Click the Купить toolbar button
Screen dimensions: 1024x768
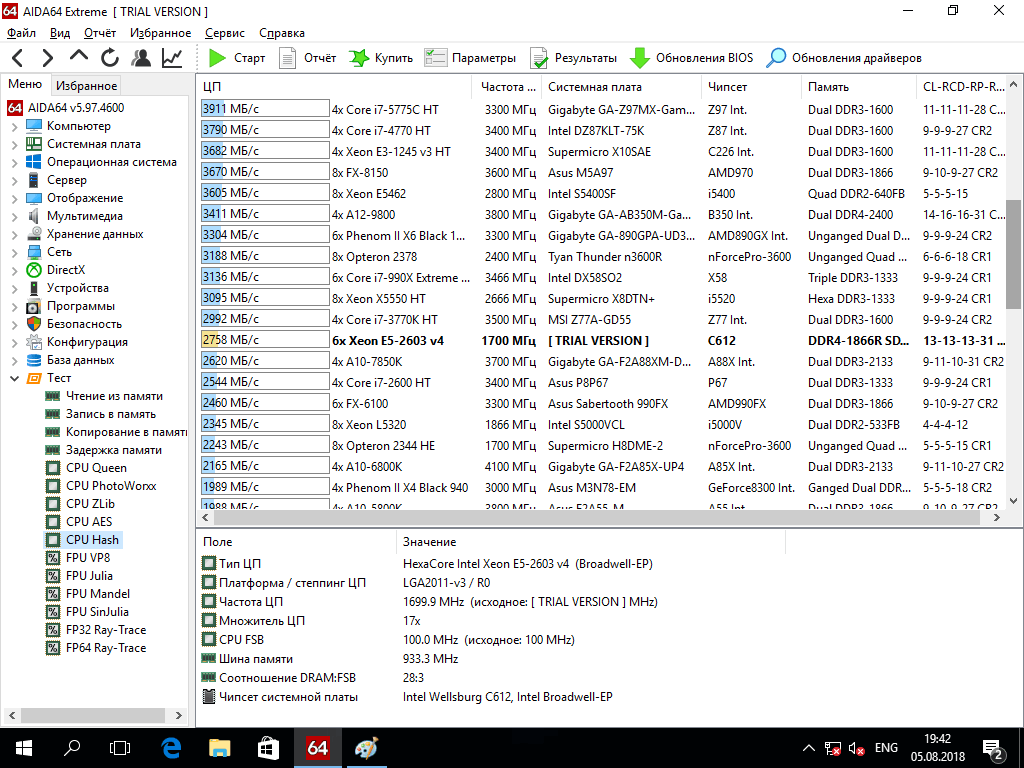tap(381, 58)
